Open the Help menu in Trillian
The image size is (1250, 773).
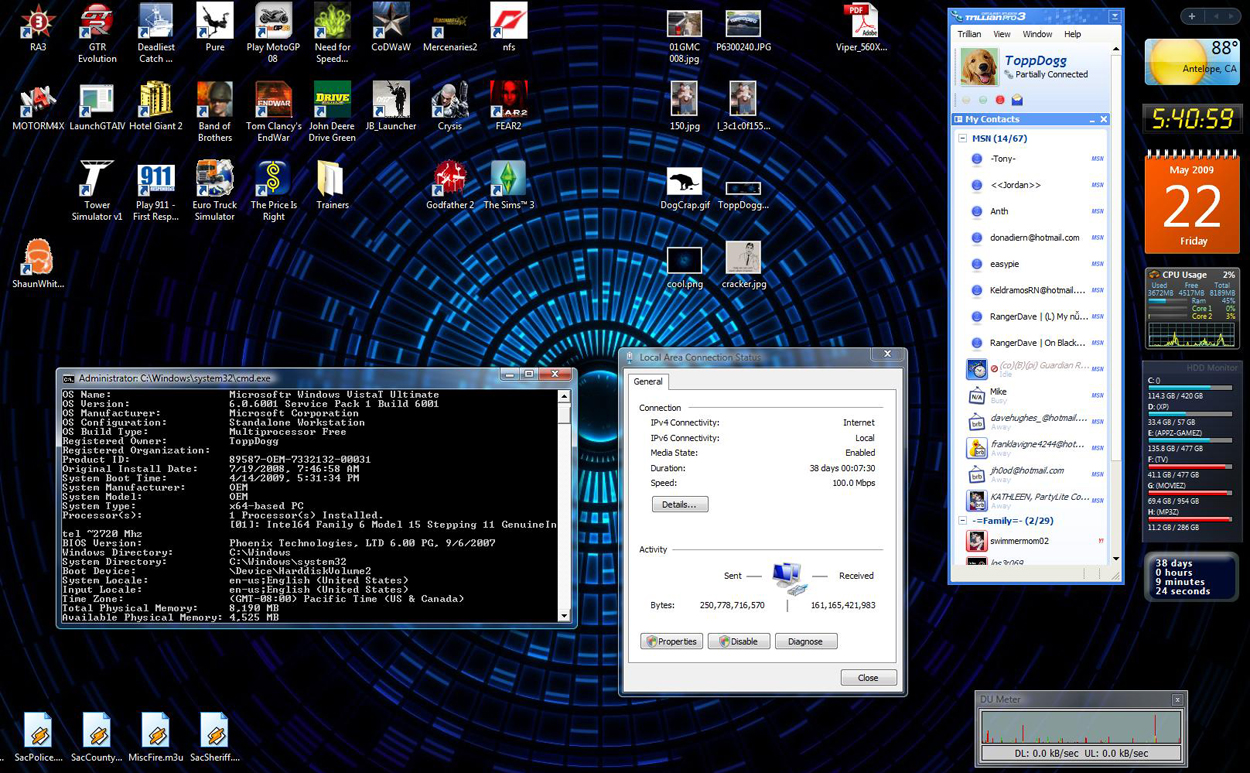pos(1072,34)
